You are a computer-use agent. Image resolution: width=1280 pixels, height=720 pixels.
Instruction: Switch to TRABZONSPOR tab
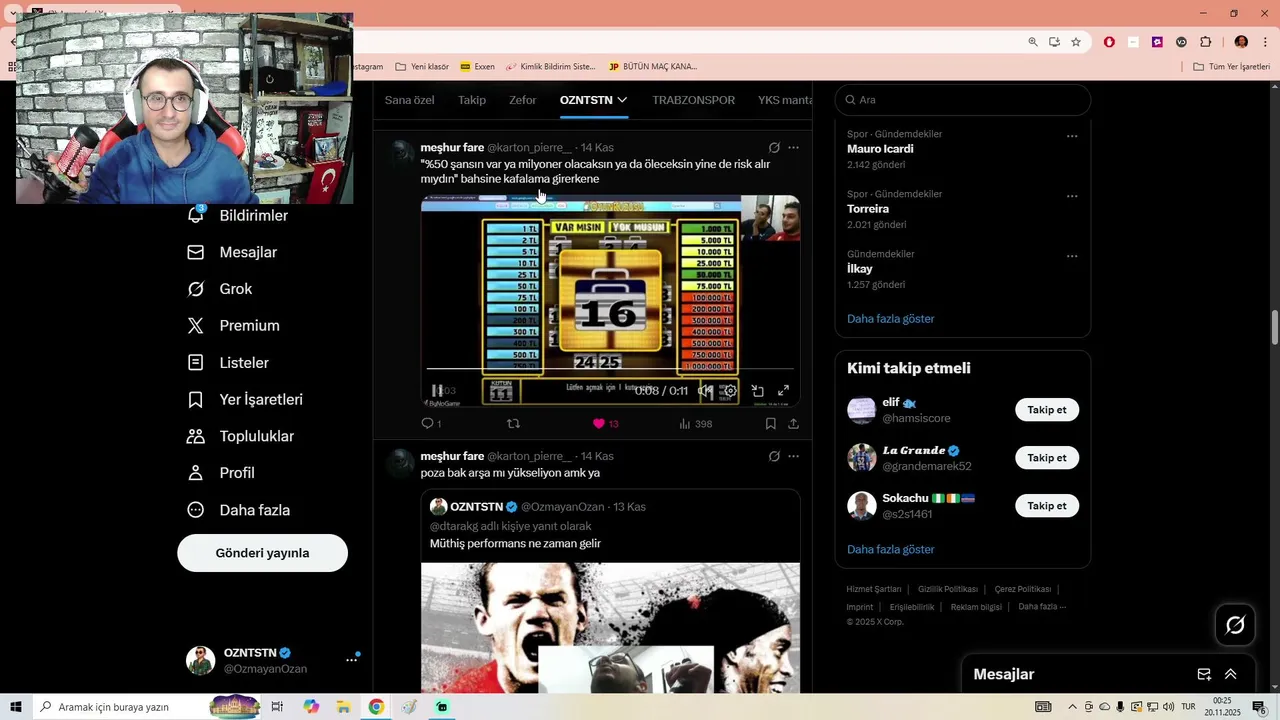point(693,100)
